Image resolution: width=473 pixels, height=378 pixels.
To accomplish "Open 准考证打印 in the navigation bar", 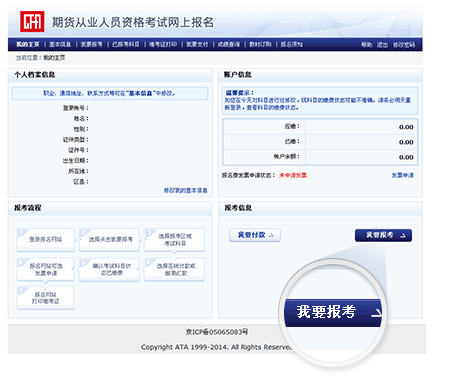I will tap(163, 44).
